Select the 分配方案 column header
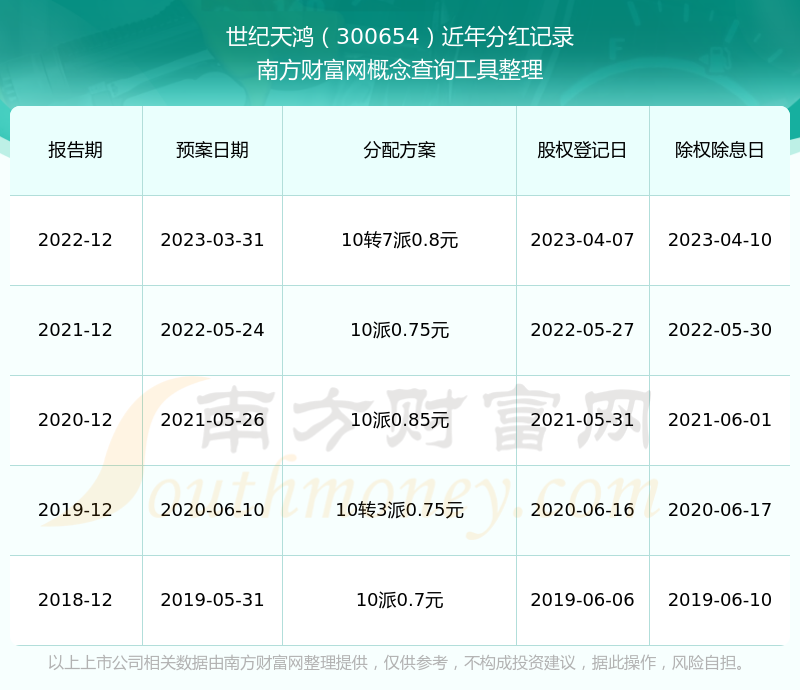Image resolution: width=800 pixels, height=690 pixels. pyautogui.click(x=399, y=150)
